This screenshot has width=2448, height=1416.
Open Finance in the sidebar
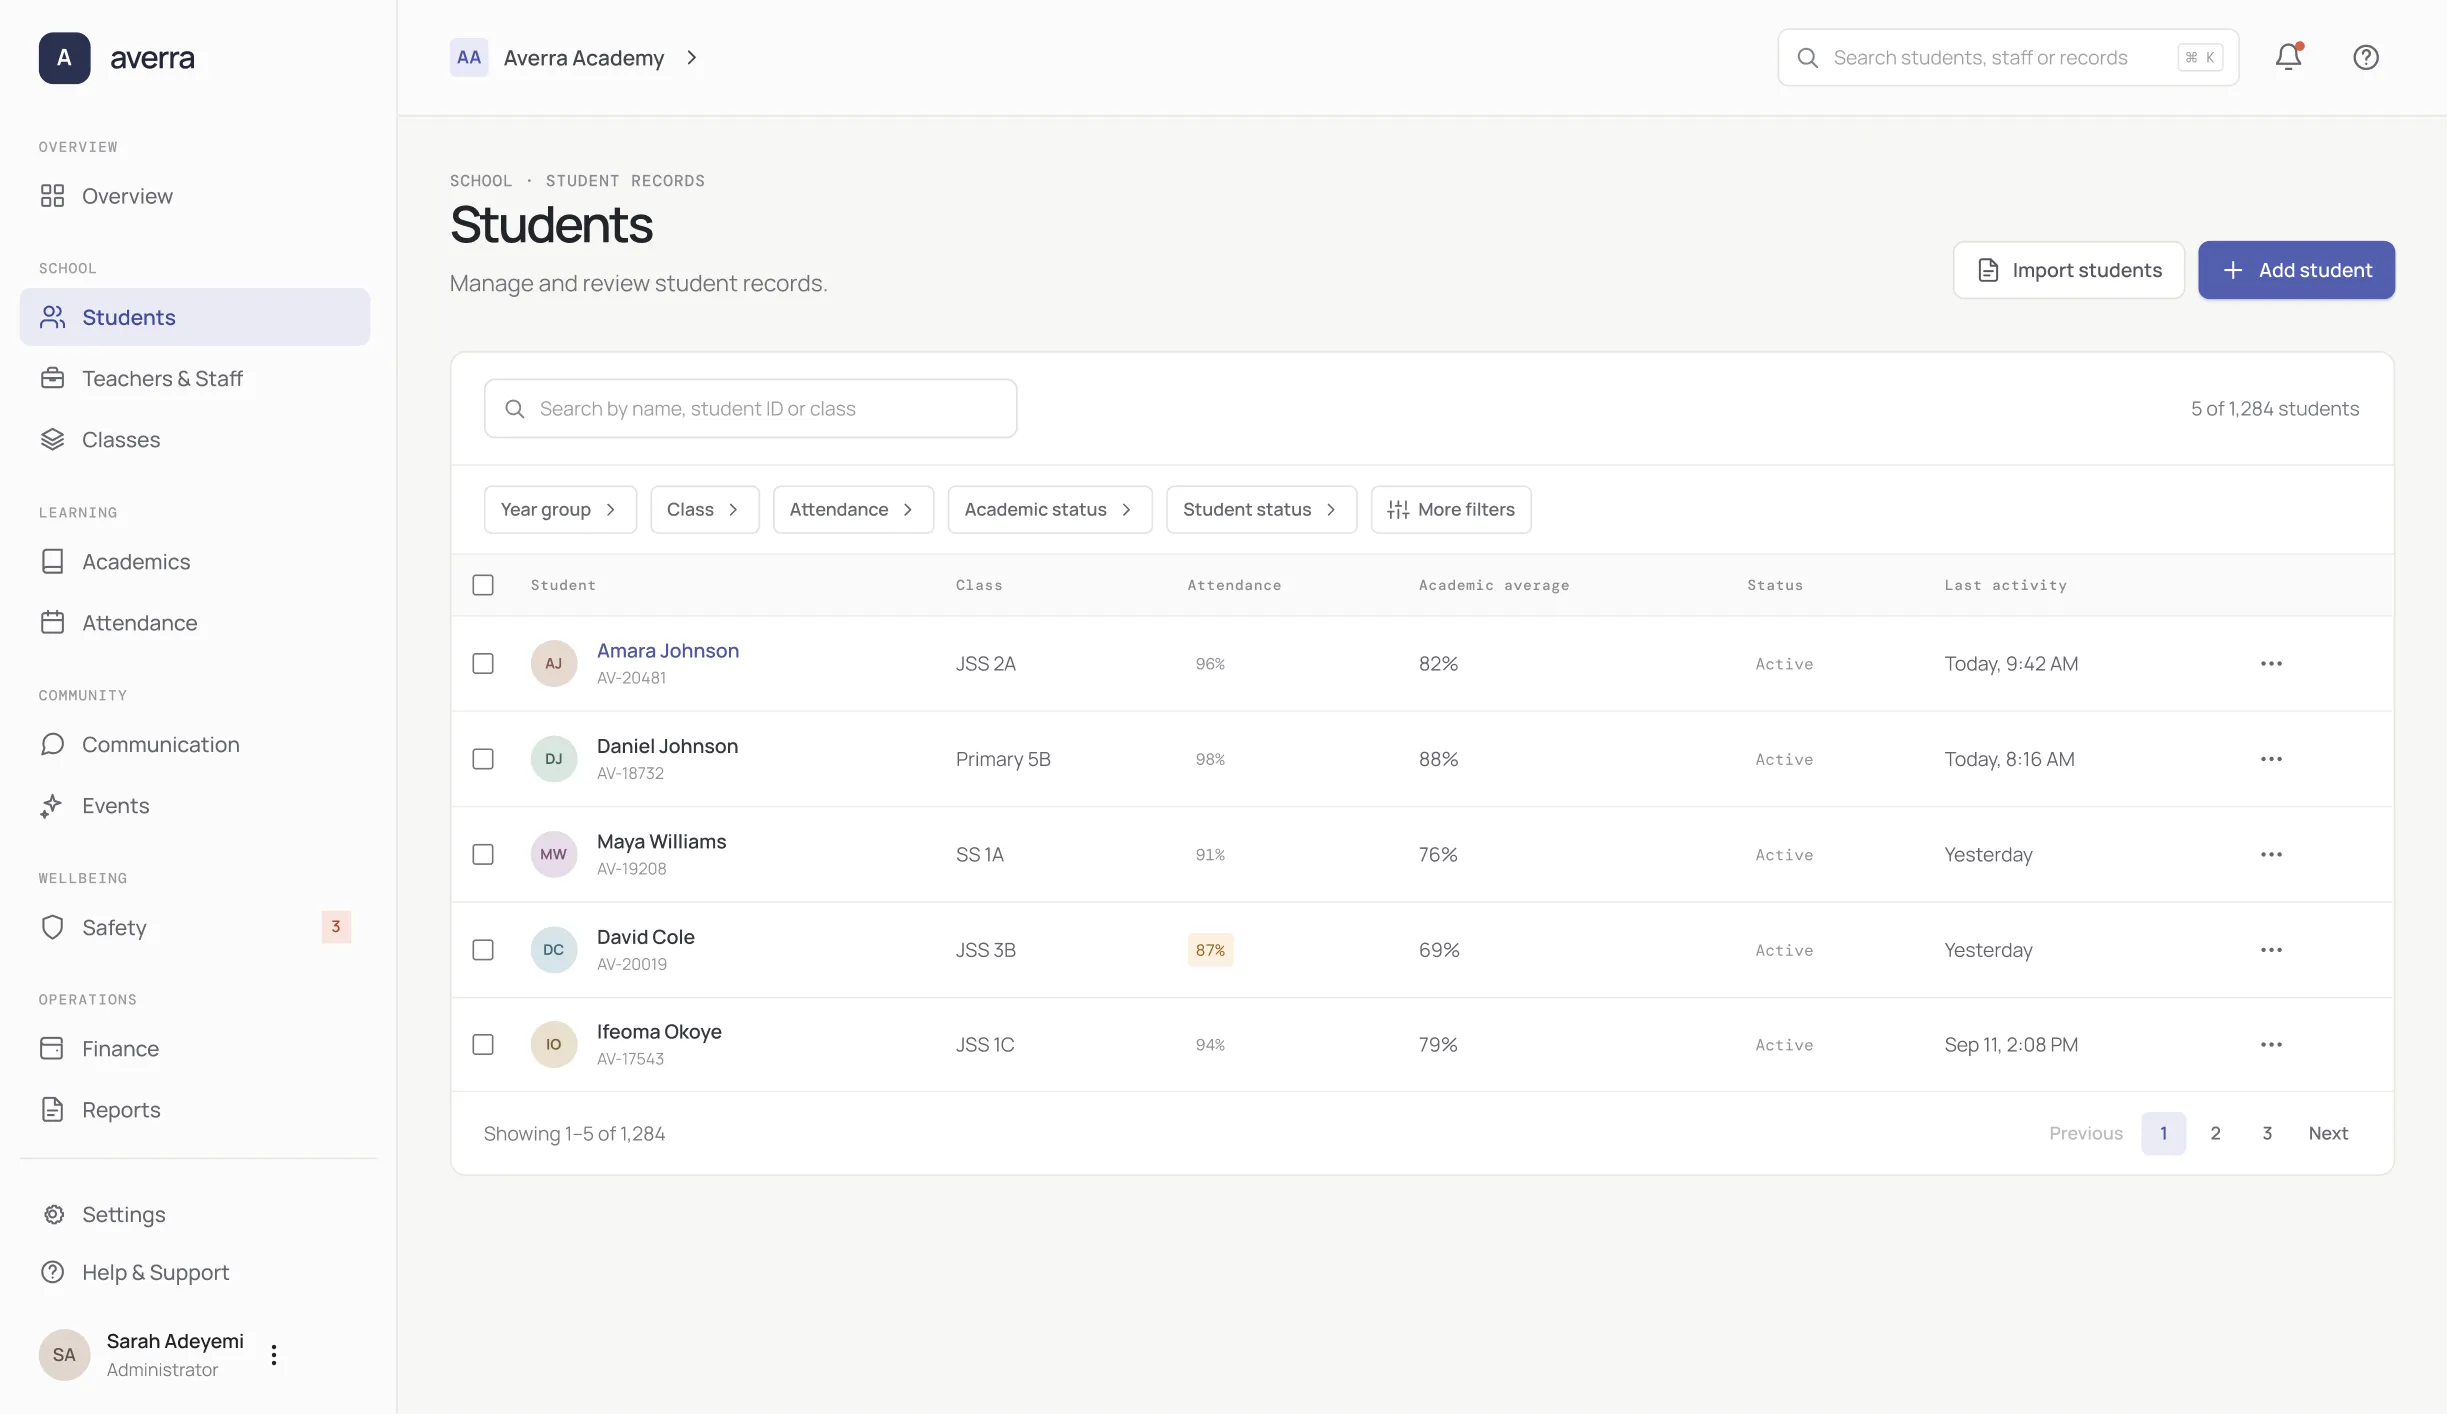point(195,1048)
